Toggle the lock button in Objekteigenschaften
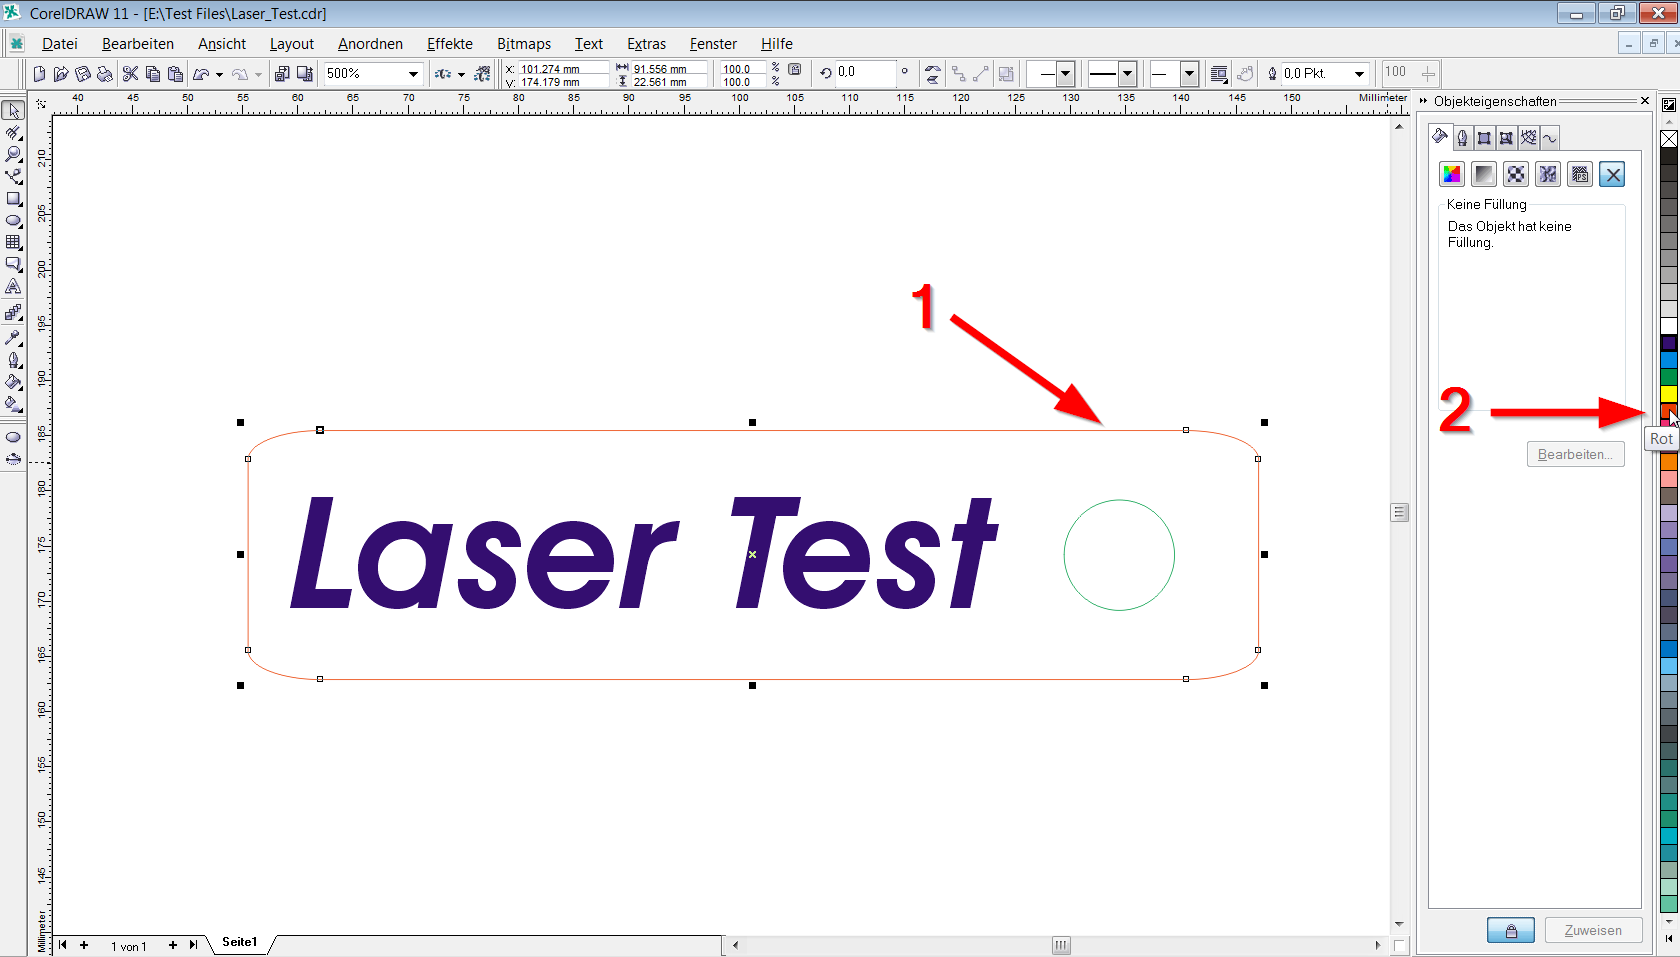The height and width of the screenshot is (957, 1680). pyautogui.click(x=1511, y=931)
